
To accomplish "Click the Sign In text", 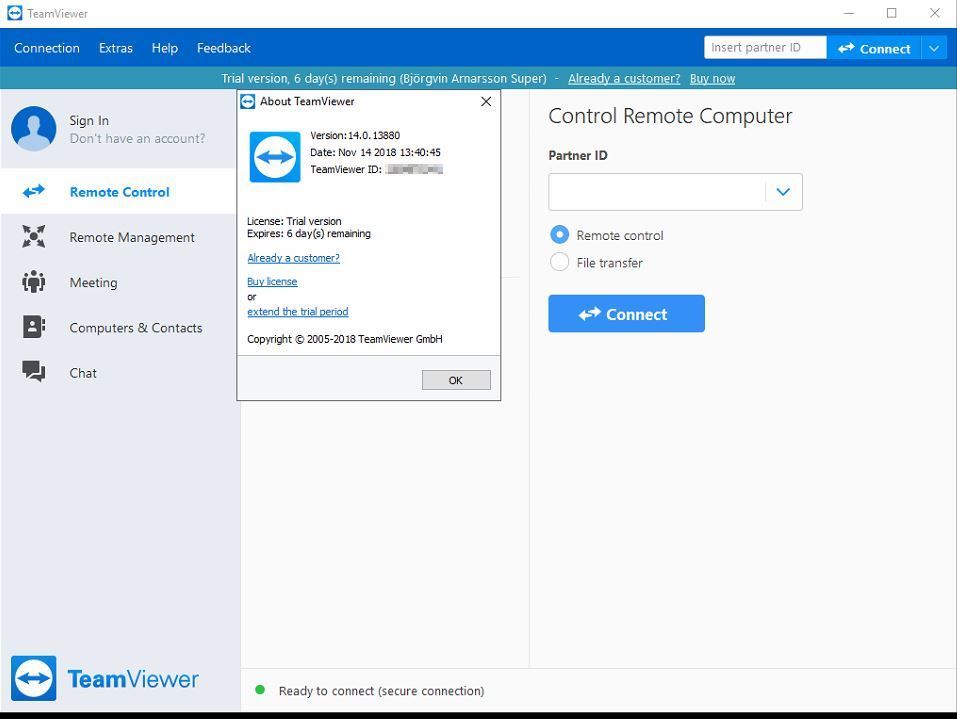I will [89, 120].
